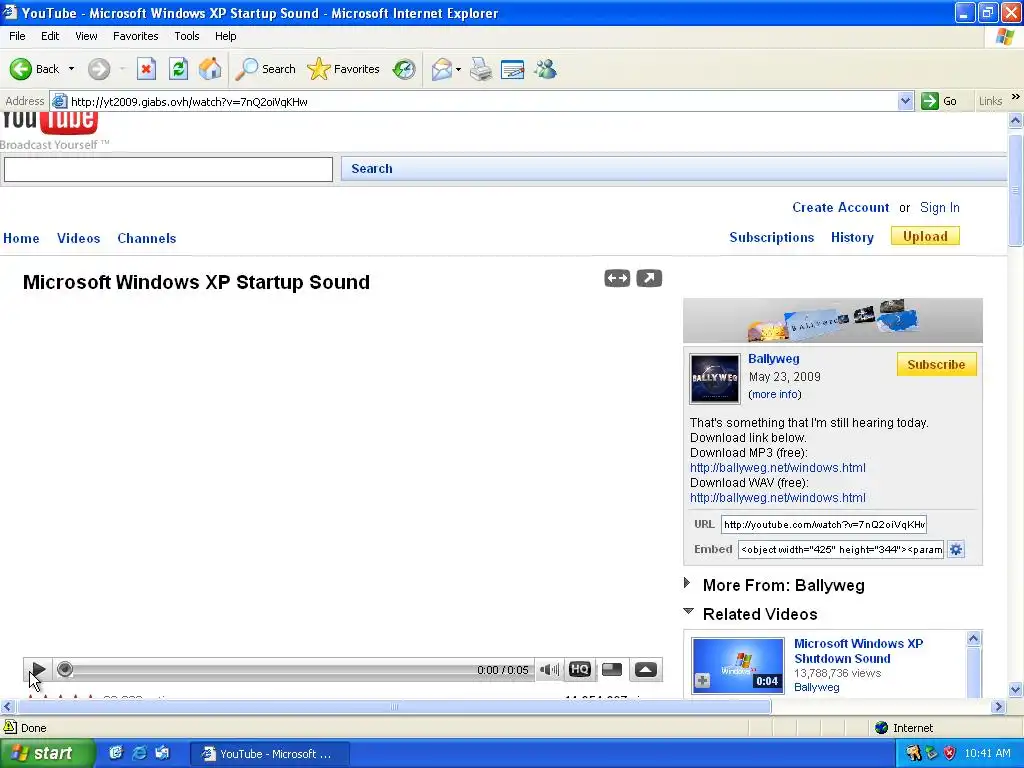Open the Tools menu
This screenshot has height=768, width=1024.
pos(187,36)
